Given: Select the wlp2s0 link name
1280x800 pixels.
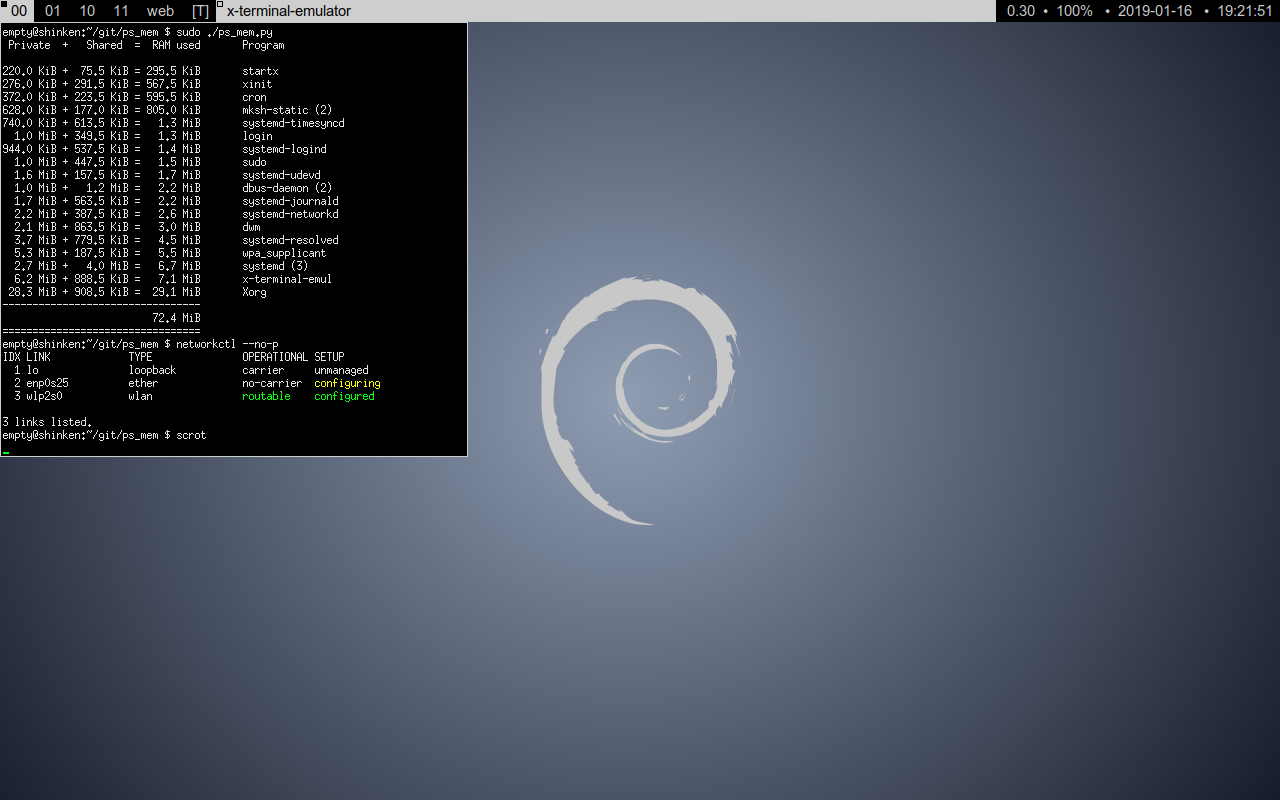Looking at the screenshot, I should (44, 396).
